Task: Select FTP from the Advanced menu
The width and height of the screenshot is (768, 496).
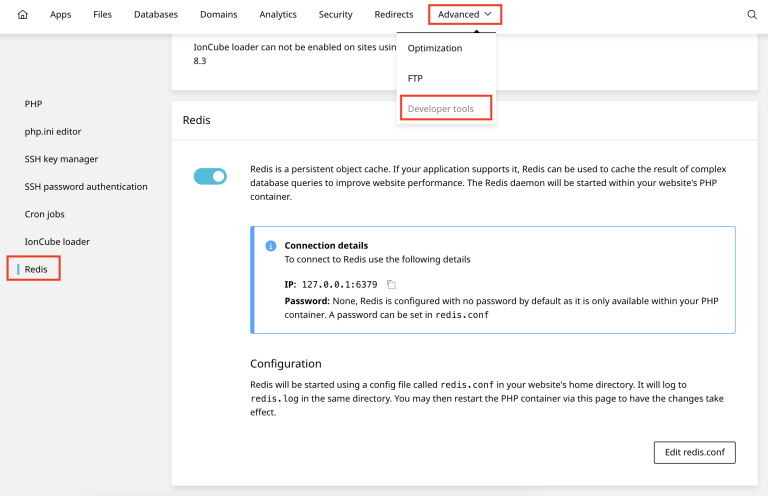Action: coord(415,78)
